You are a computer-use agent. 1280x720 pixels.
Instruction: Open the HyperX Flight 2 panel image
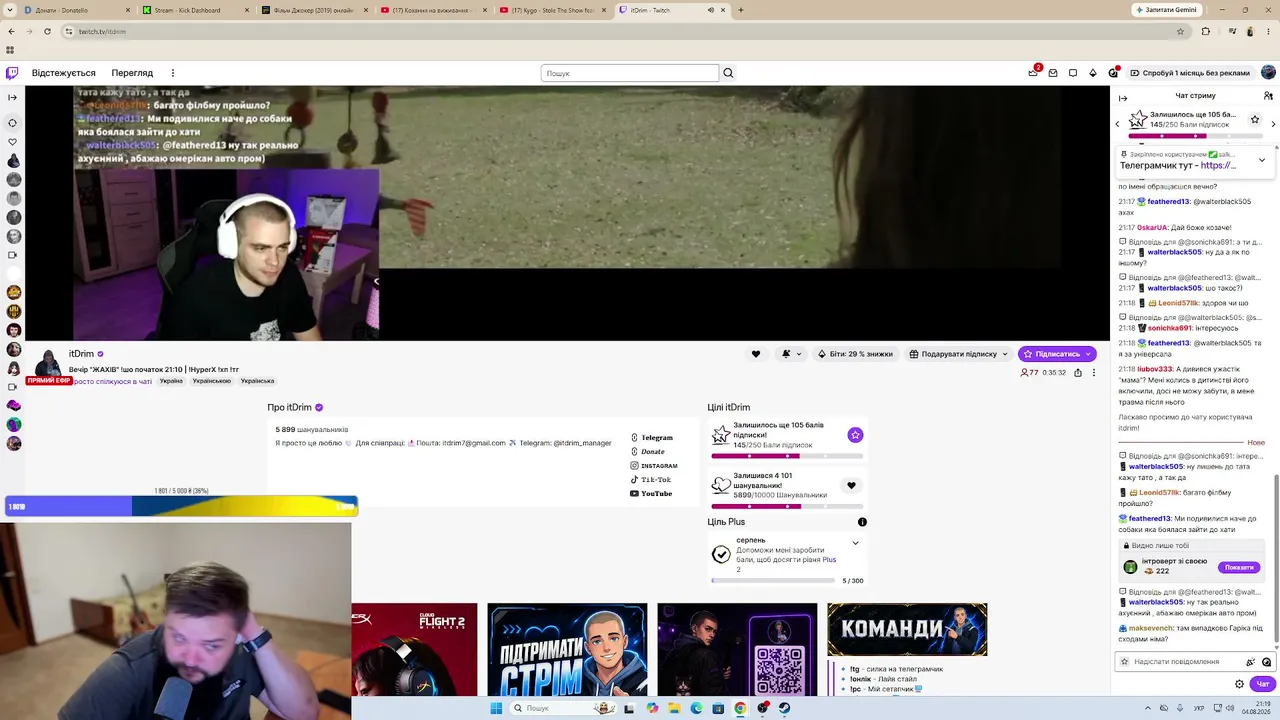click(x=414, y=649)
